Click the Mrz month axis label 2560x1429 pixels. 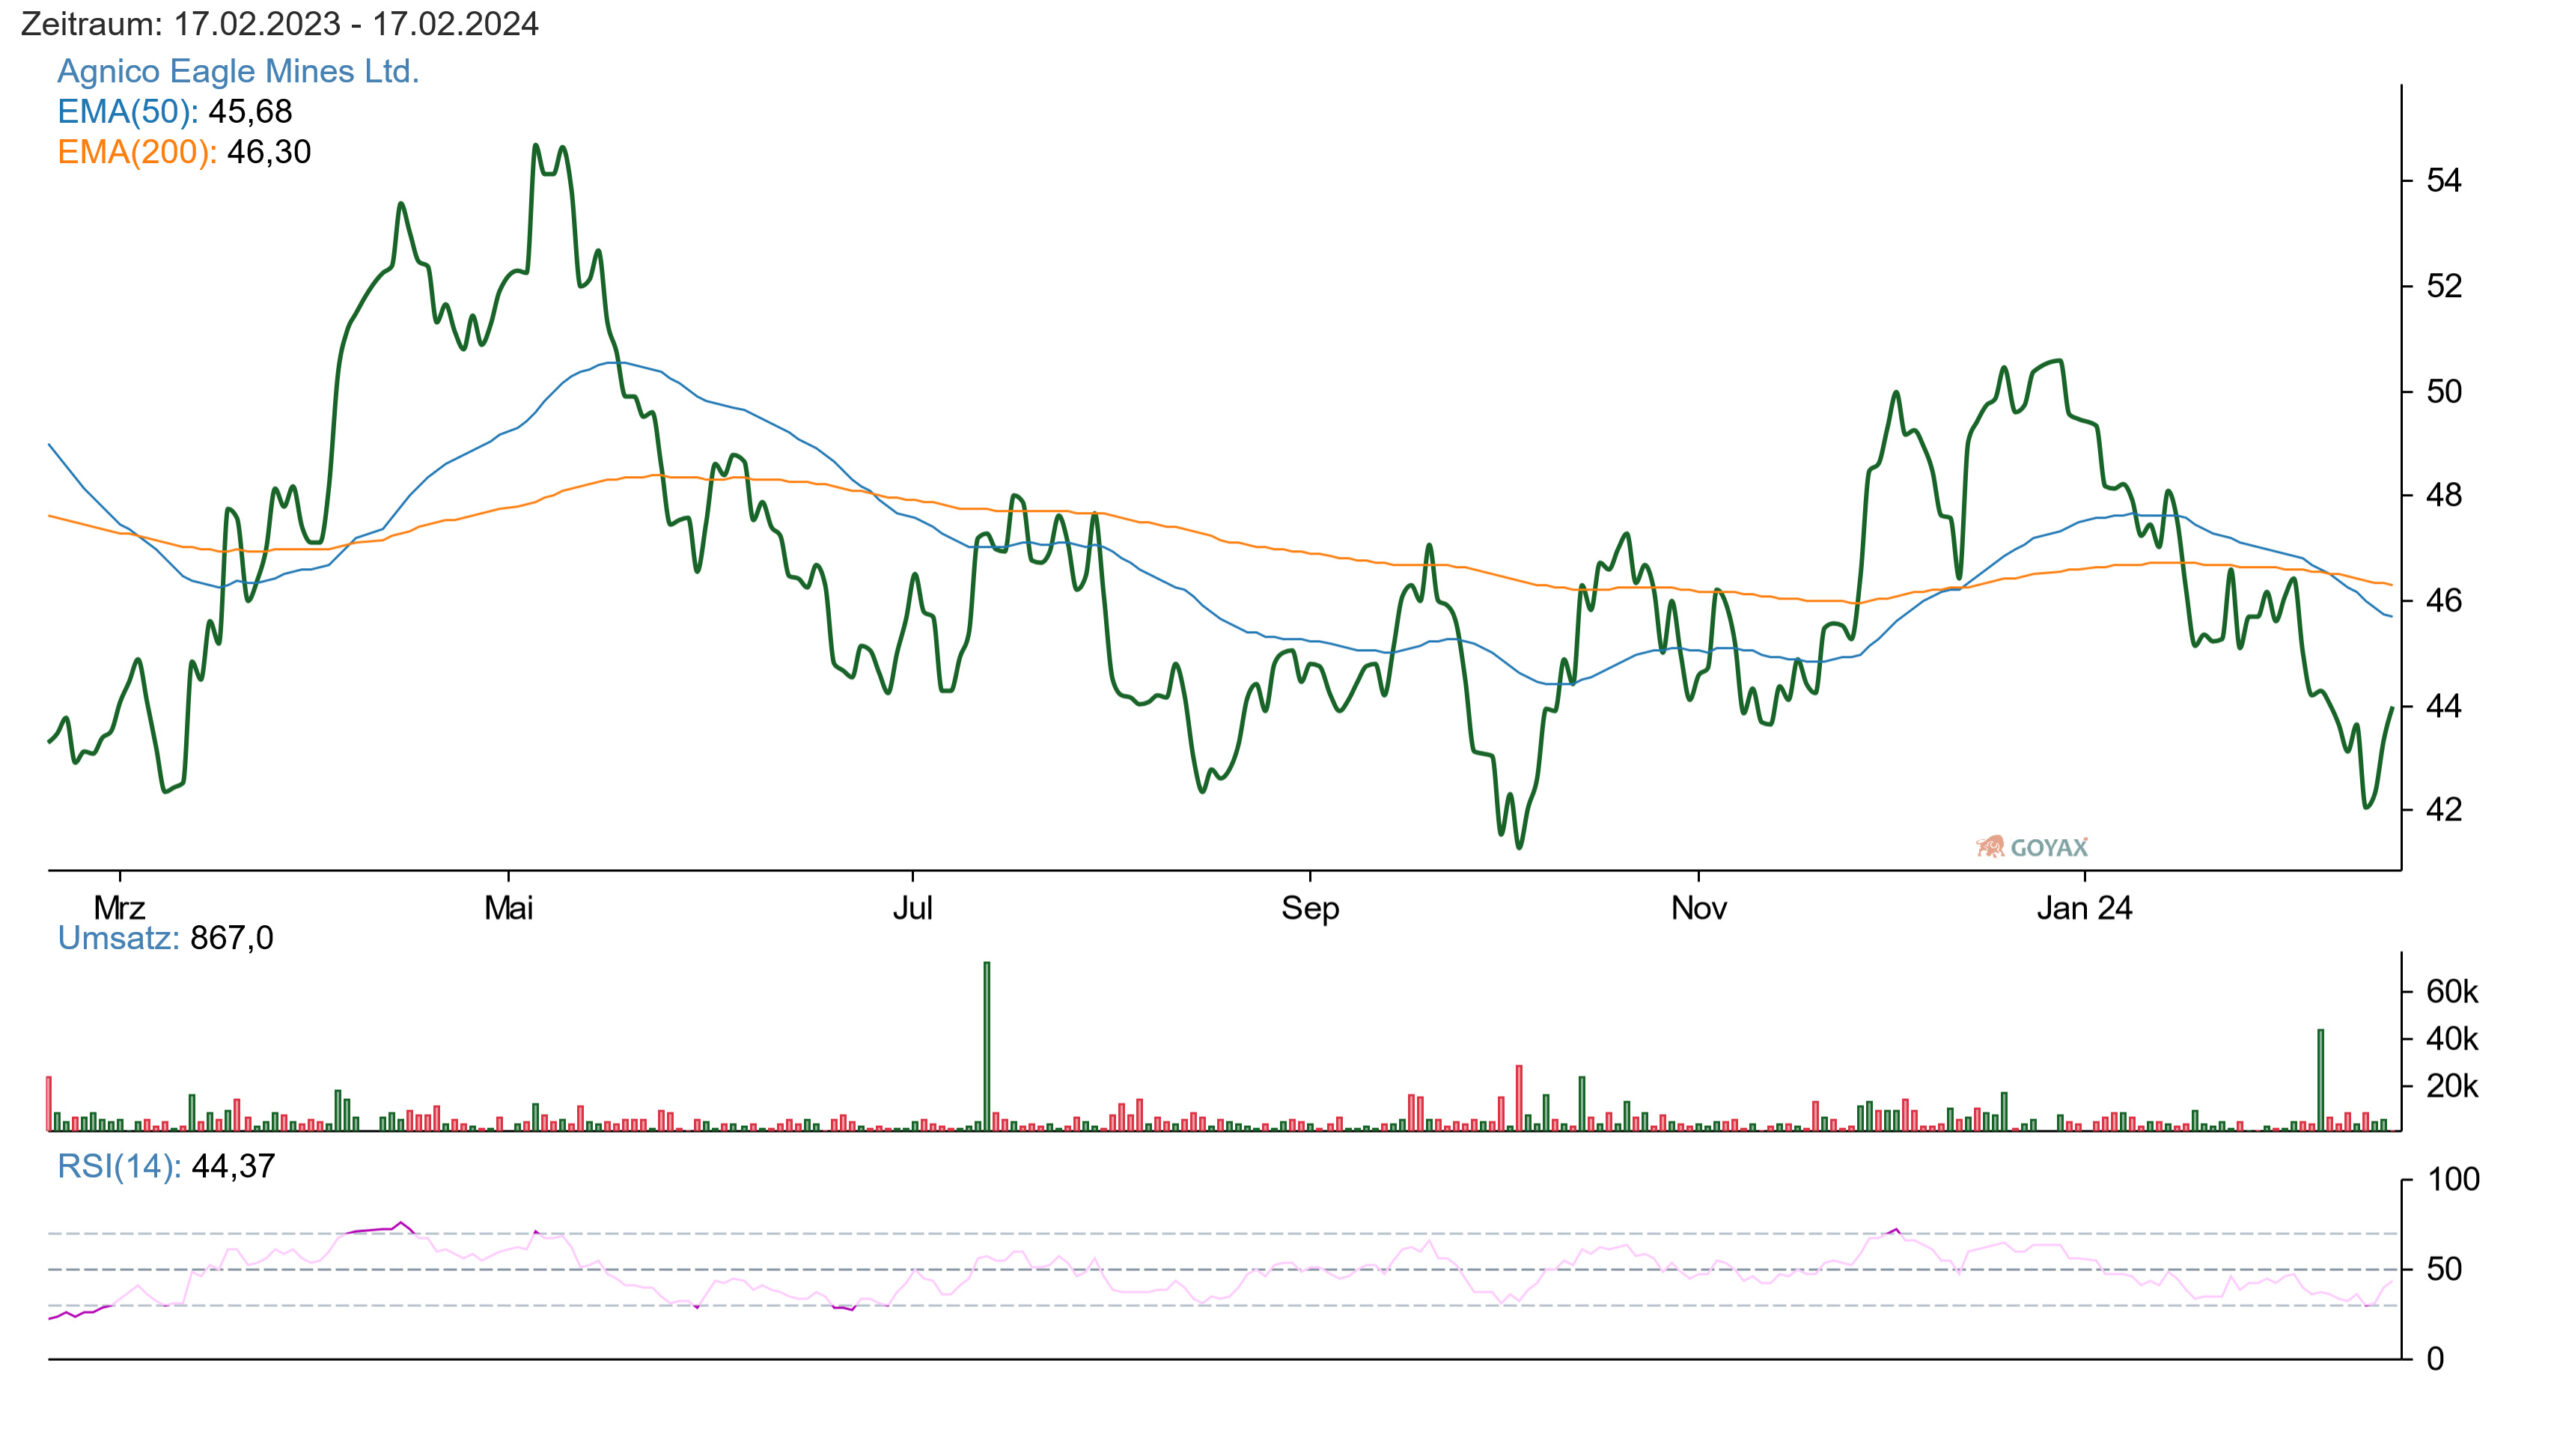(119, 908)
